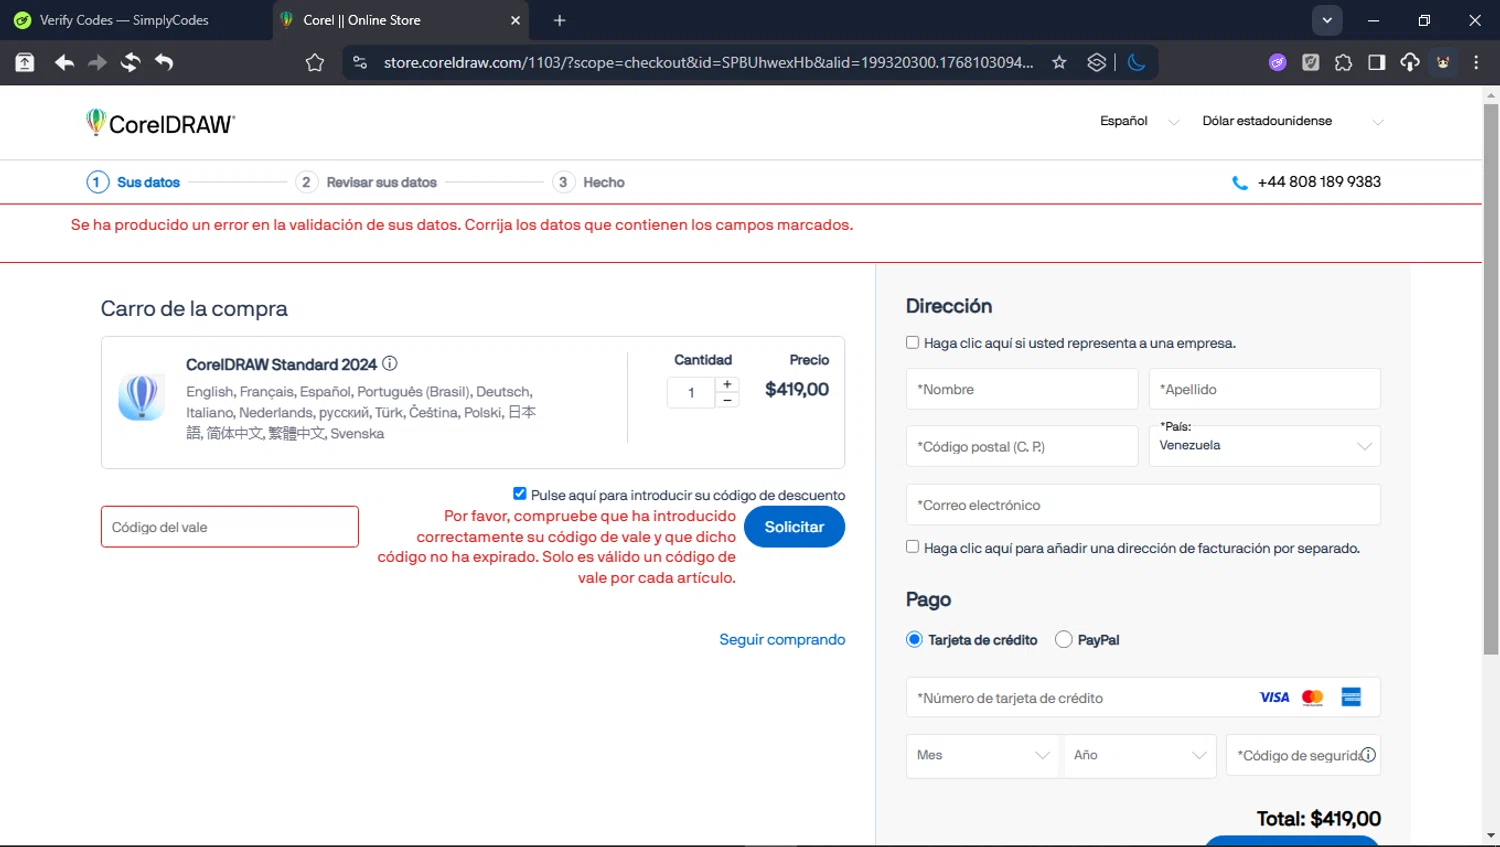Bookmark this page with the star icon

[1059, 62]
